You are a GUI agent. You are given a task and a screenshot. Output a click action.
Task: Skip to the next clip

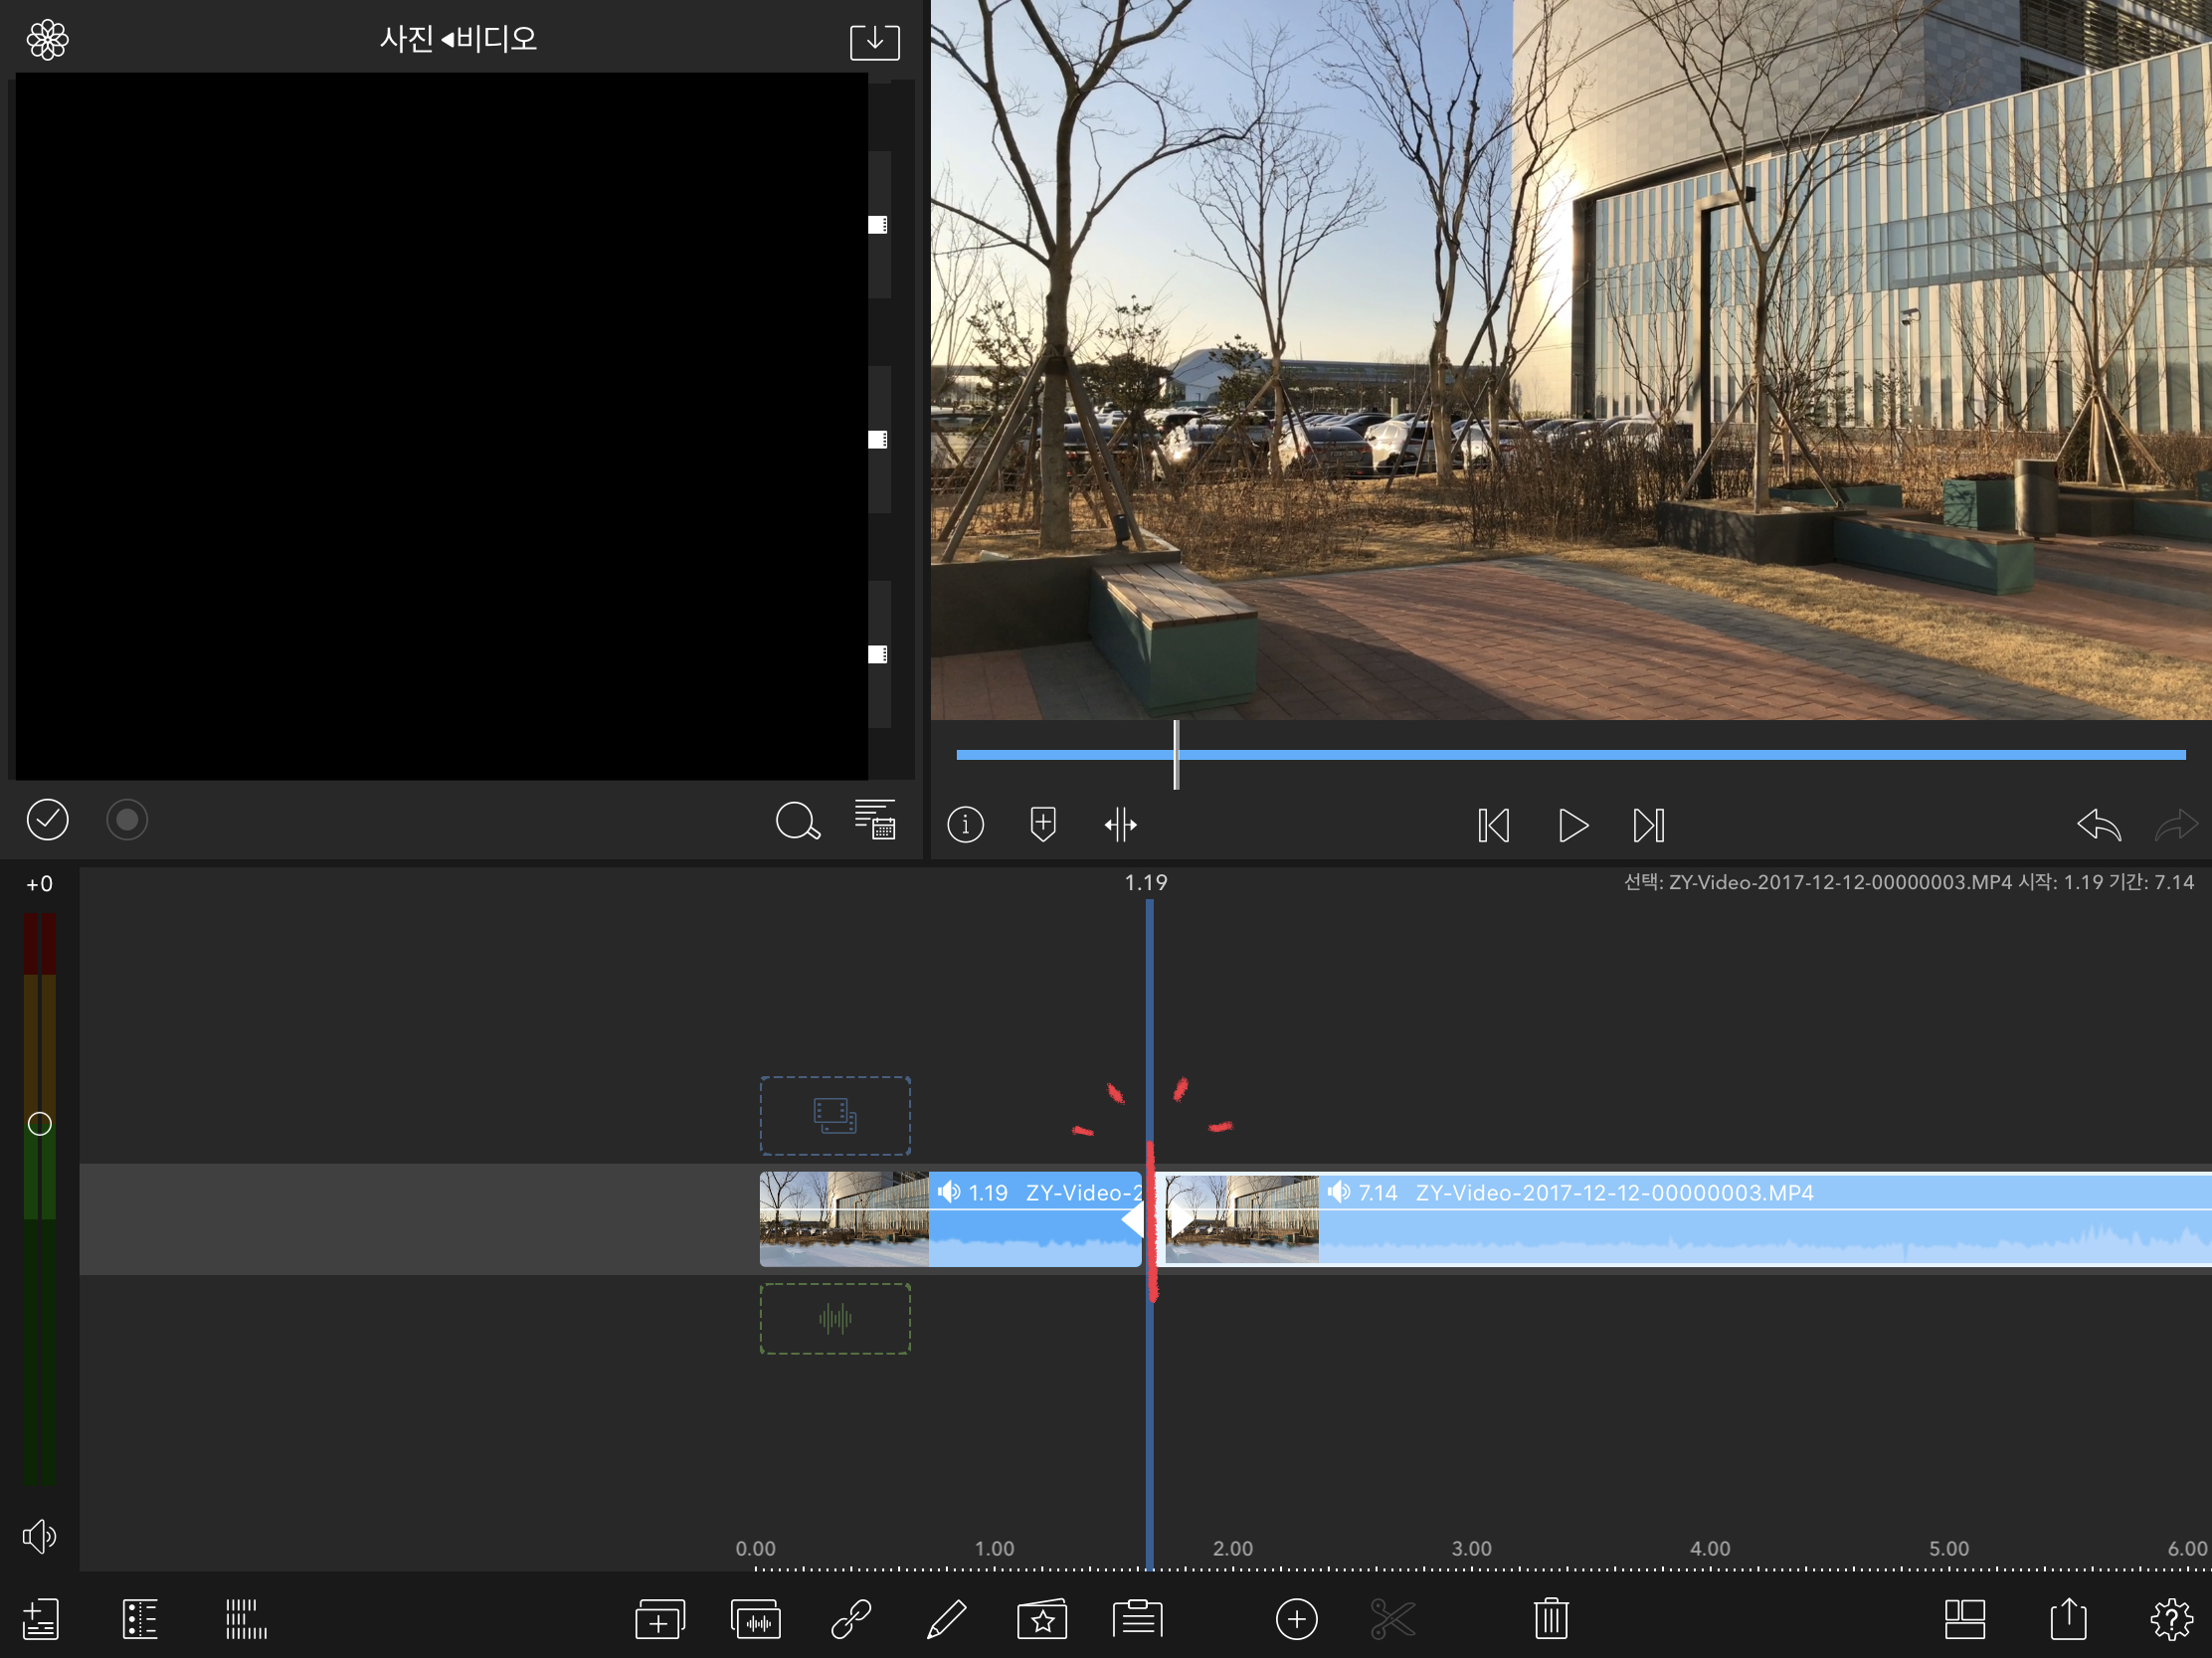tap(1649, 825)
